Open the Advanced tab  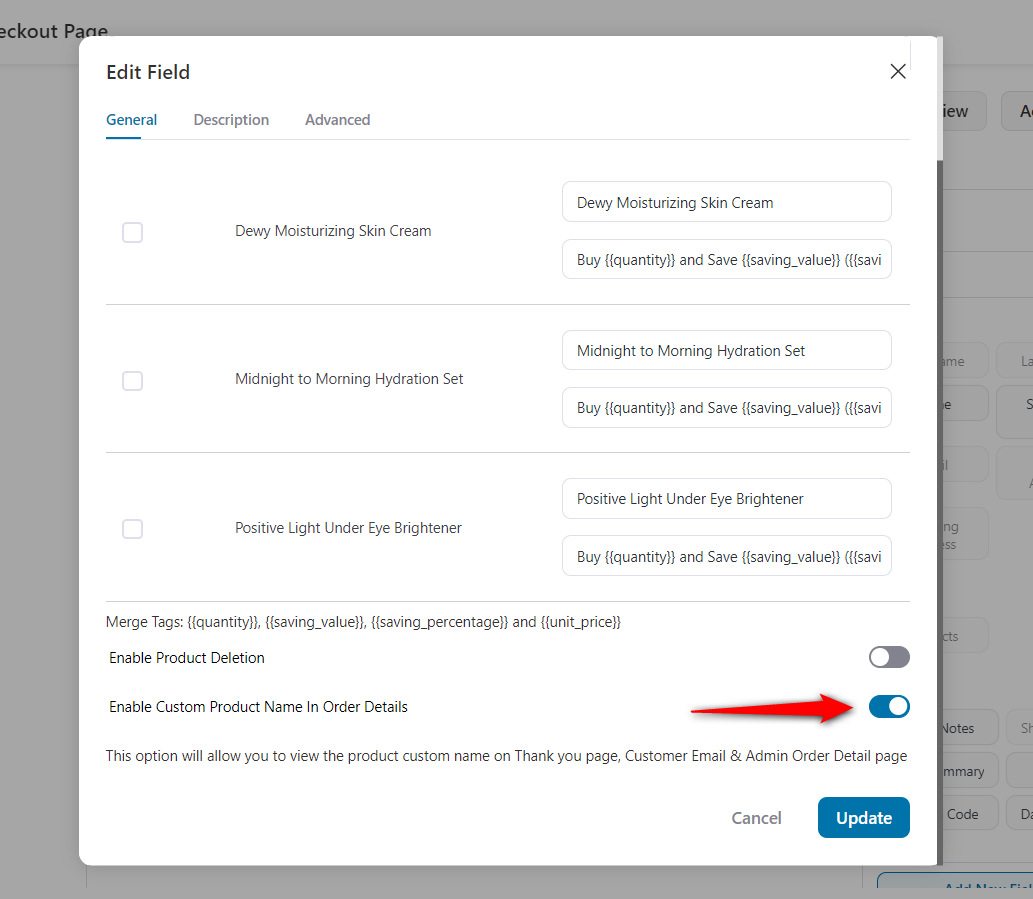pos(337,119)
